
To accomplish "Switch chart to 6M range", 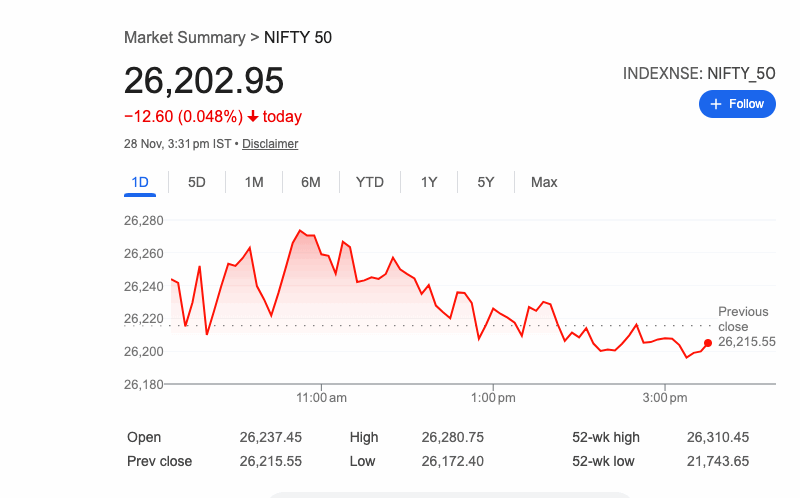I will point(311,182).
